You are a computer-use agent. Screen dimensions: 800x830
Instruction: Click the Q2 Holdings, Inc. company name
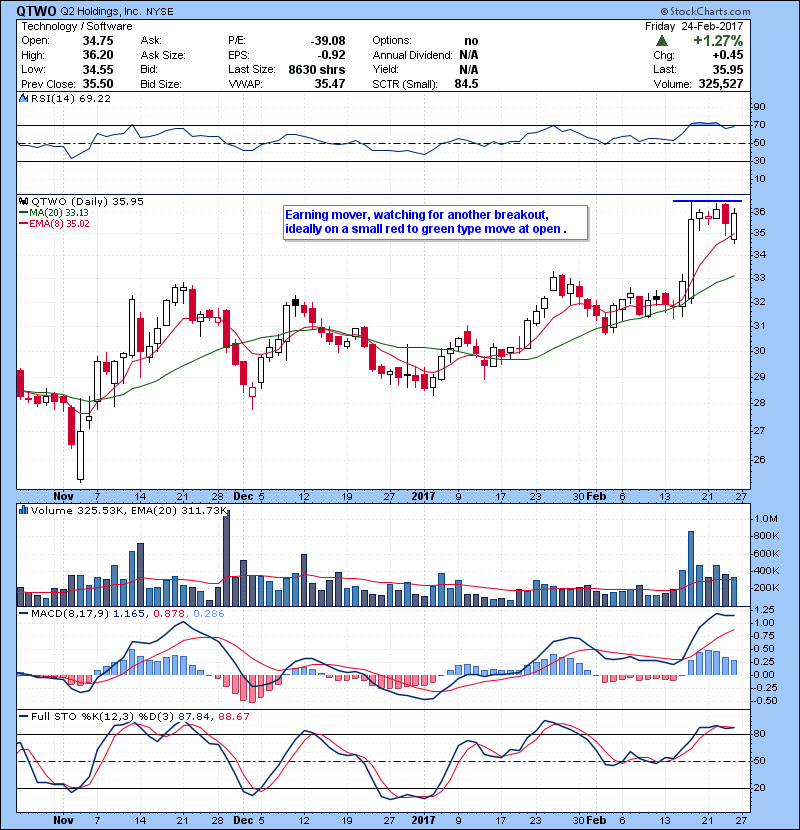[101, 11]
